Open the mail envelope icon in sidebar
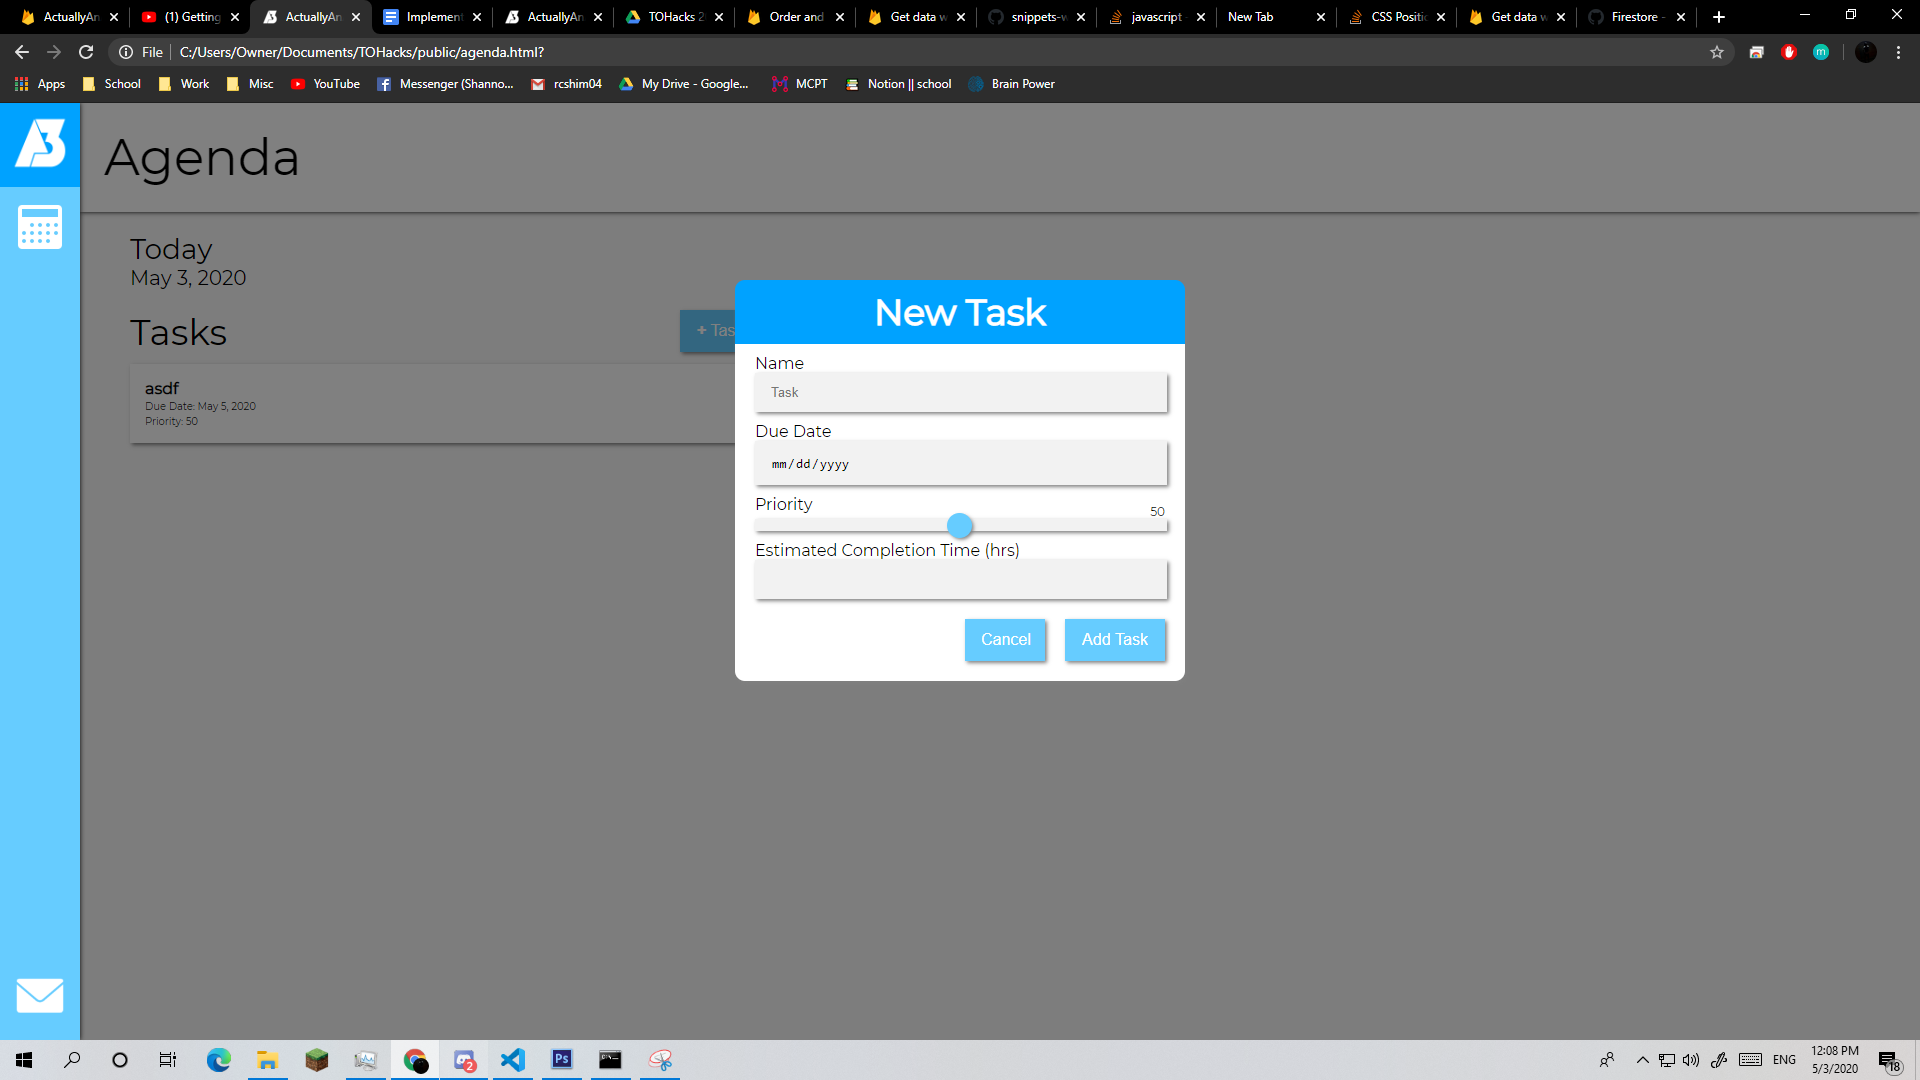This screenshot has height=1080, width=1920. click(40, 995)
